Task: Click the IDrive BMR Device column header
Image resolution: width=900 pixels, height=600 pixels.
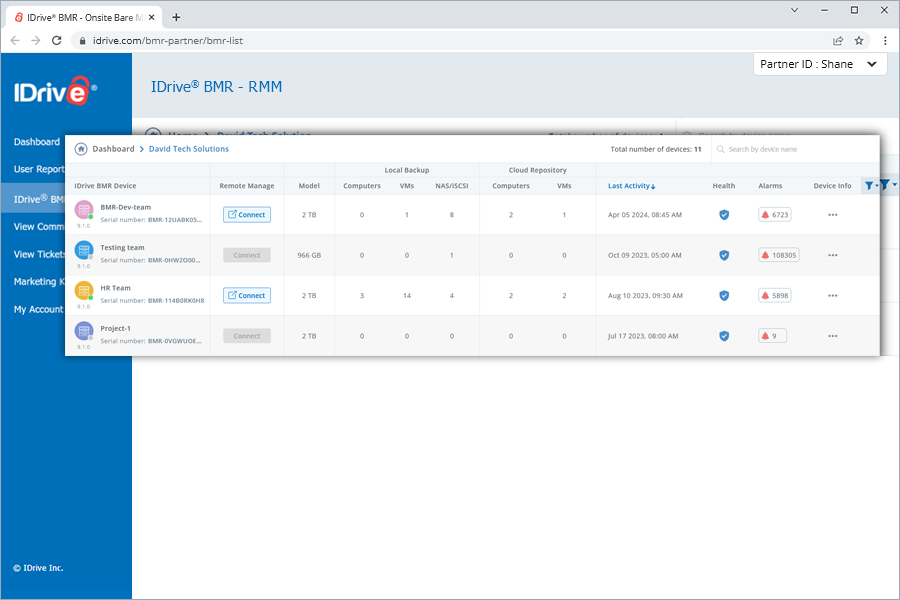Action: (105, 186)
